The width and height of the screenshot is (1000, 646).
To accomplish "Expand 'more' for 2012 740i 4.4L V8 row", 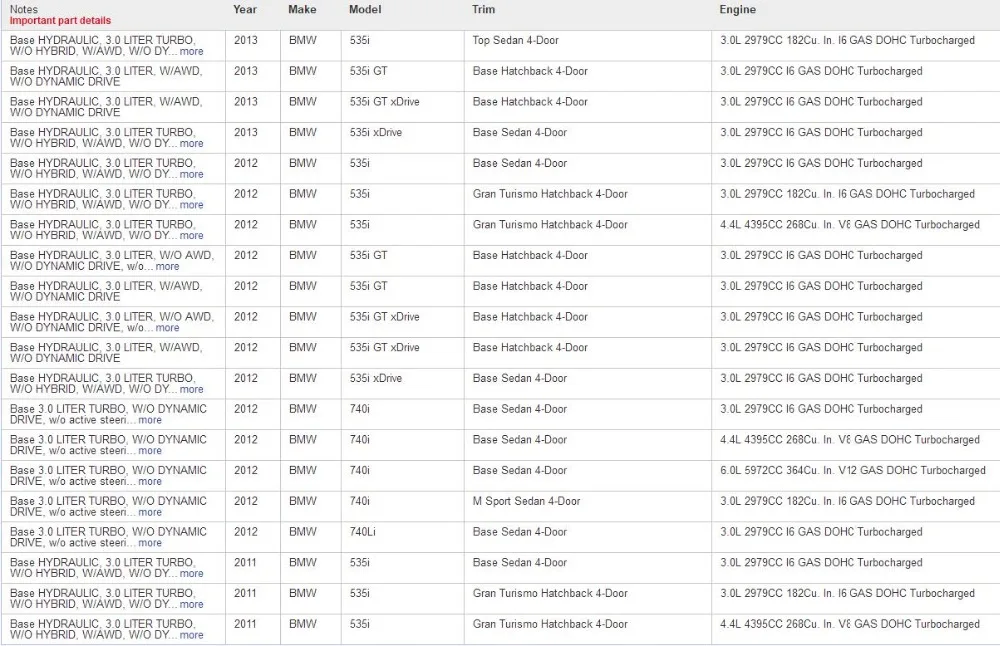I will pos(150,450).
